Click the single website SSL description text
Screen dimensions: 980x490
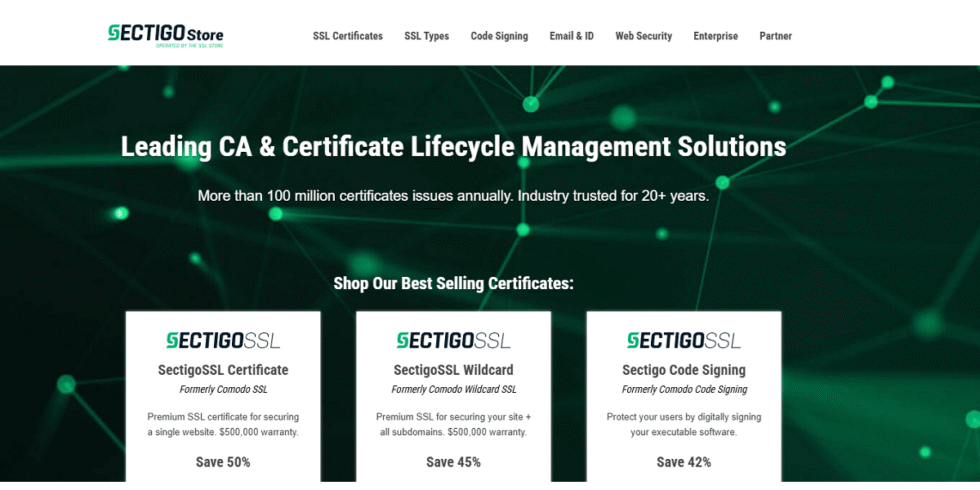(223, 424)
